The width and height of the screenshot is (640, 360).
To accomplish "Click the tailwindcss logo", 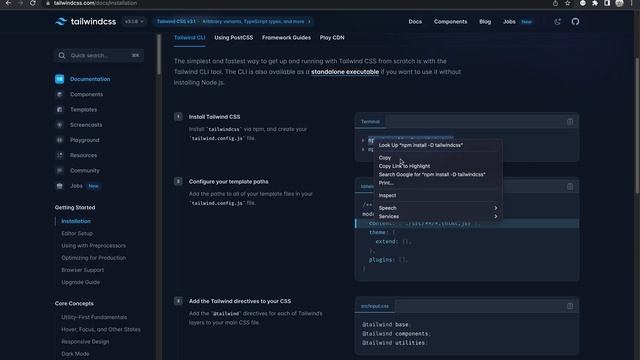I will point(85,22).
